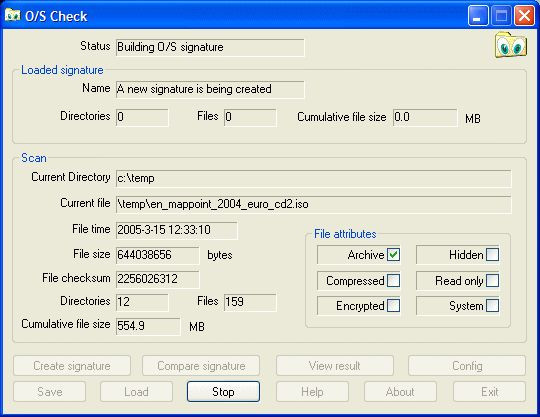Viewport: 540px width, 417px height.
Task: Click the Compare signature button
Action: (201, 366)
